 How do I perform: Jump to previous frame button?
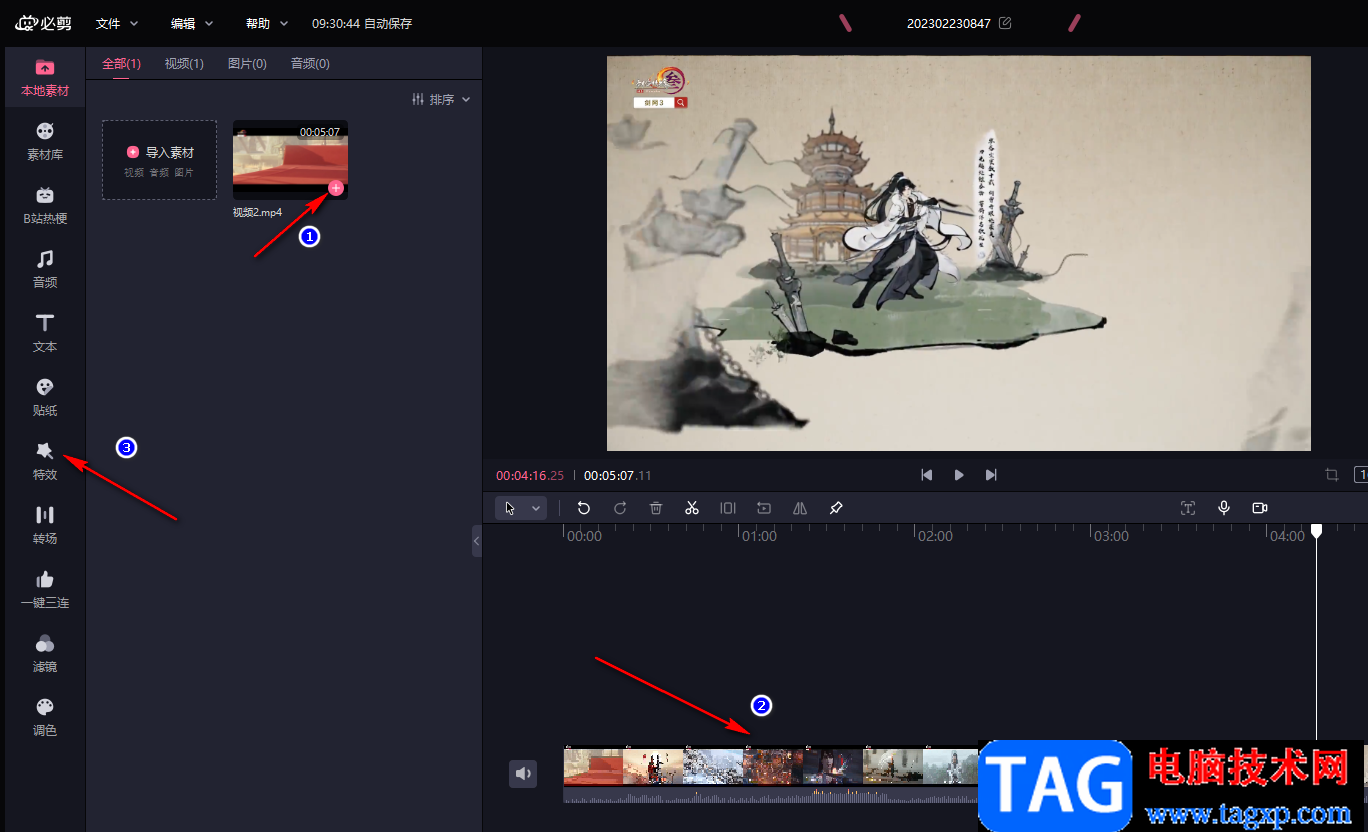pyautogui.click(x=927, y=475)
